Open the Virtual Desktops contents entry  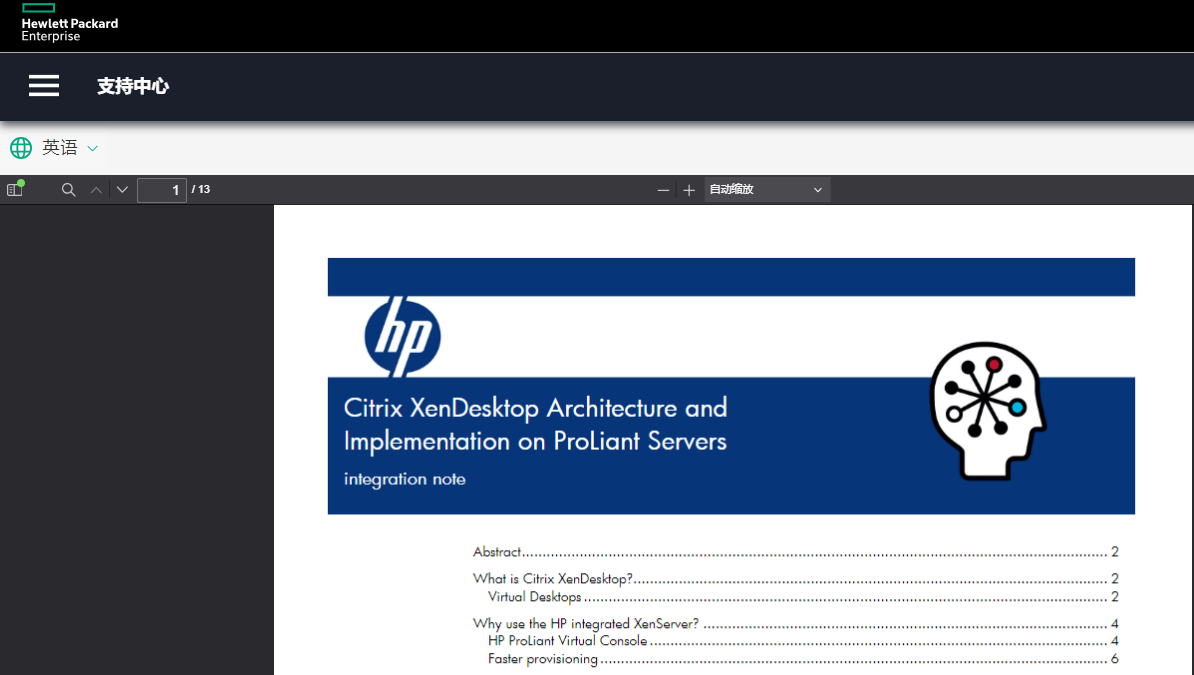[803, 597]
